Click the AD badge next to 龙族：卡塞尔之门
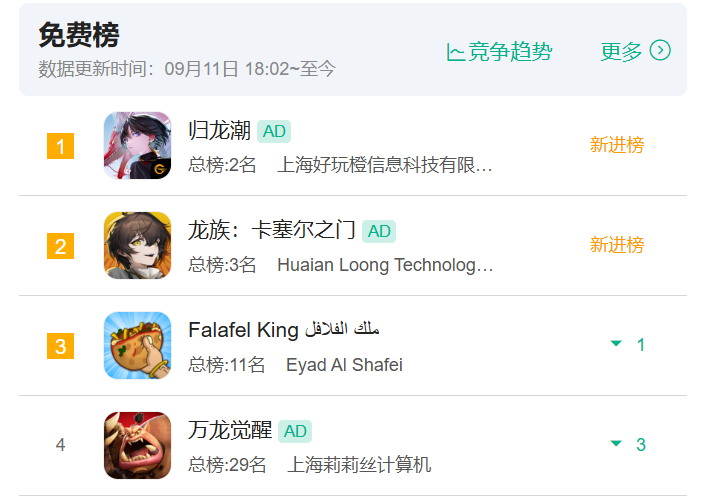 379,231
